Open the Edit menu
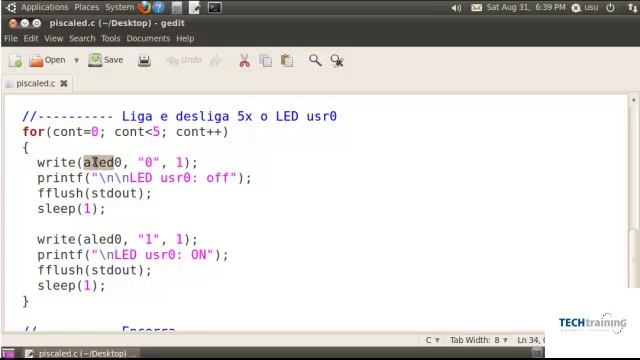The height and width of the screenshot is (360, 640). tap(31, 38)
